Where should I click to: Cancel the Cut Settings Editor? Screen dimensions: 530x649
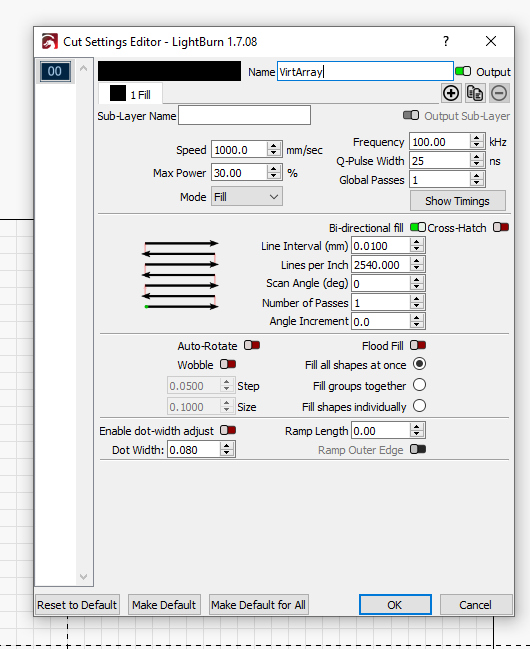point(476,605)
